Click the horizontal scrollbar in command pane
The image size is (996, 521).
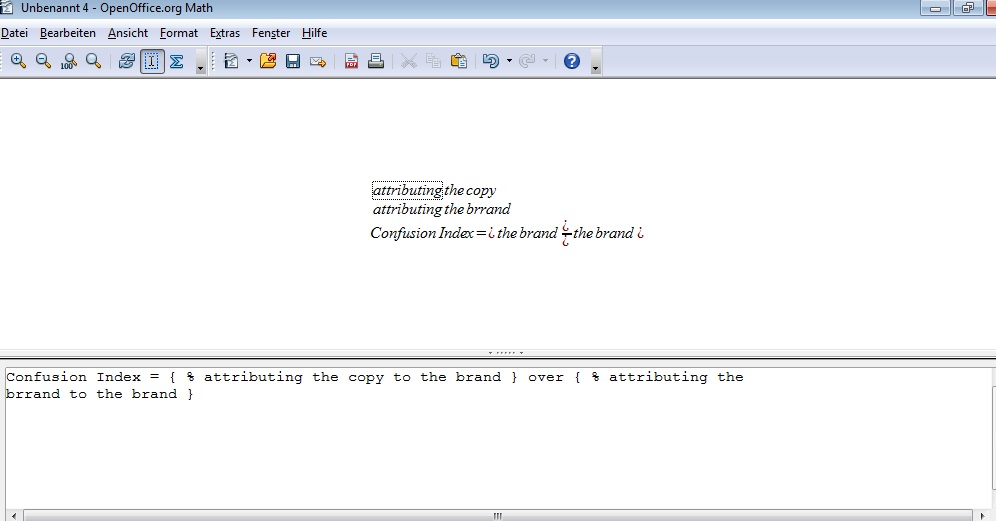click(x=497, y=515)
